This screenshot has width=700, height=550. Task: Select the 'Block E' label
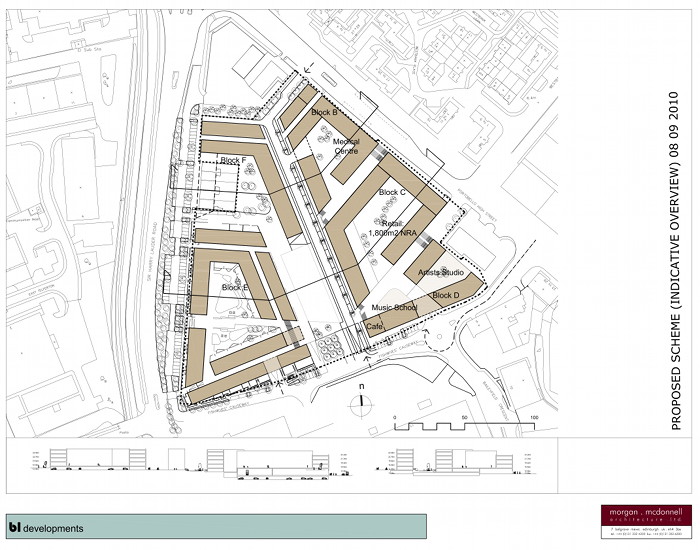[x=235, y=288]
